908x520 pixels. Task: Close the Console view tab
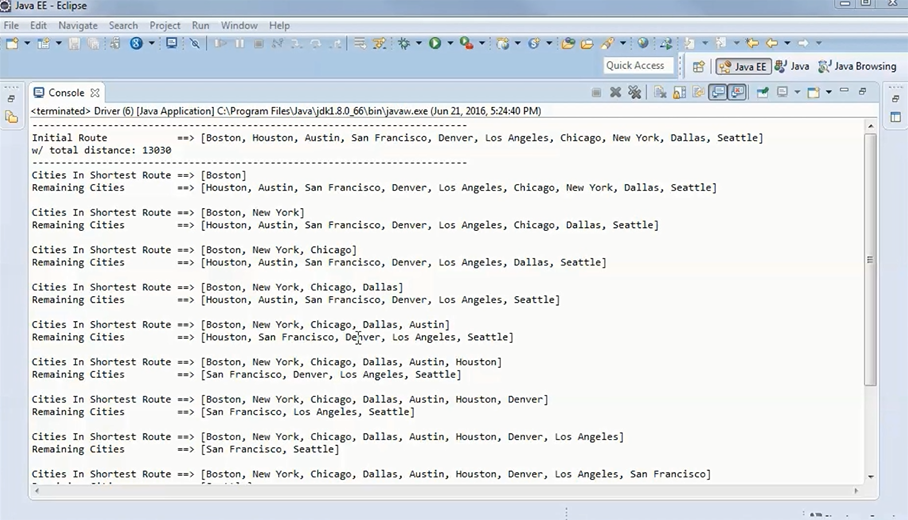[95, 93]
